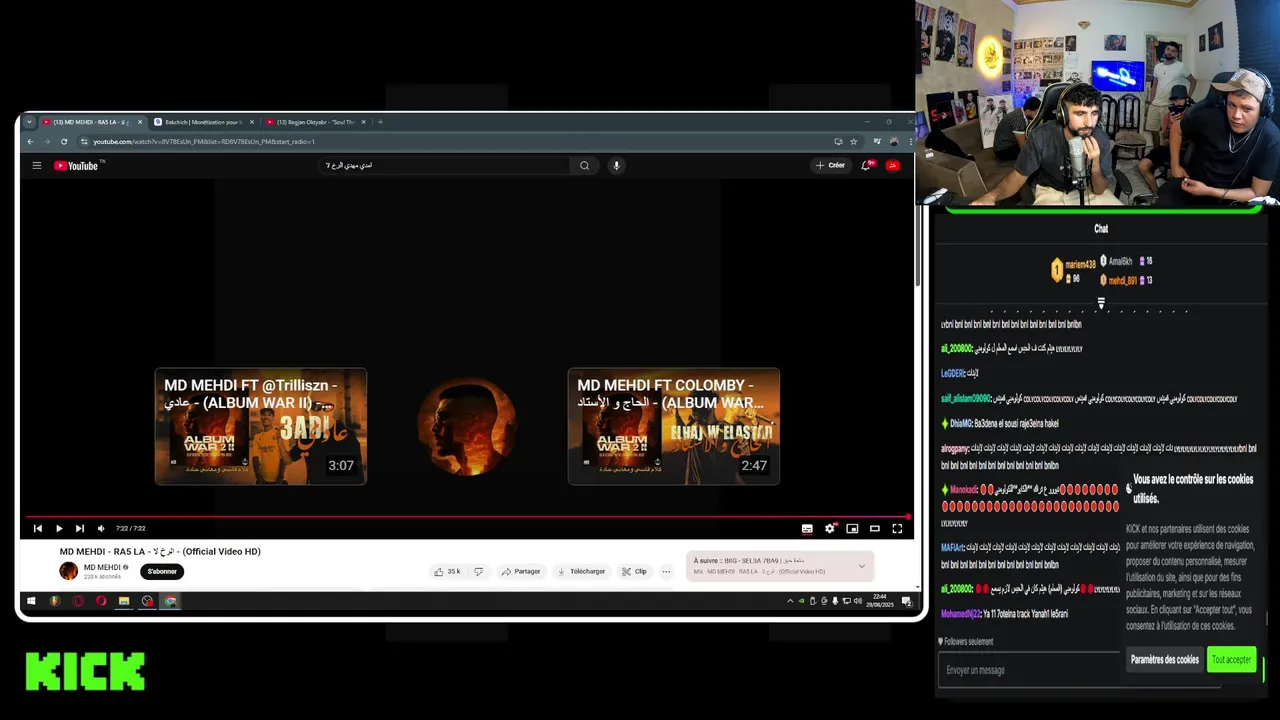The image size is (1280, 720).
Task: Open more actions three-dot menu
Action: click(x=666, y=572)
